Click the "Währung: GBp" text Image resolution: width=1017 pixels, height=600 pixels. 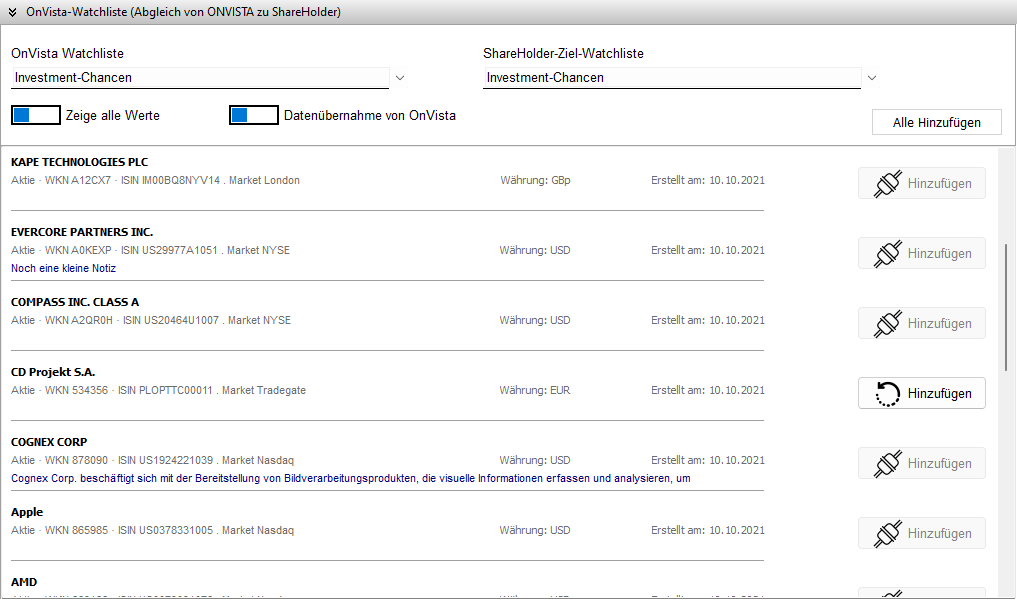(x=535, y=180)
